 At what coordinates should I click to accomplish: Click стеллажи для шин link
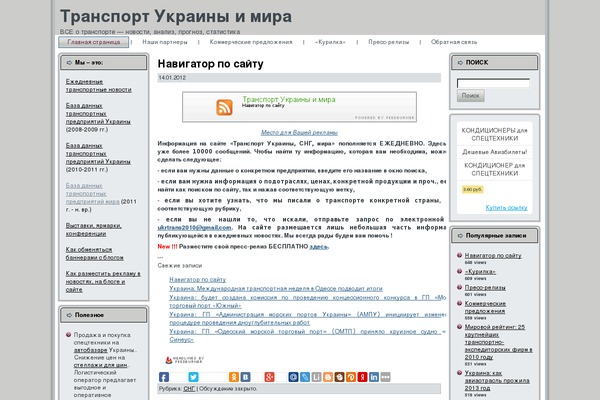click(x=101, y=365)
